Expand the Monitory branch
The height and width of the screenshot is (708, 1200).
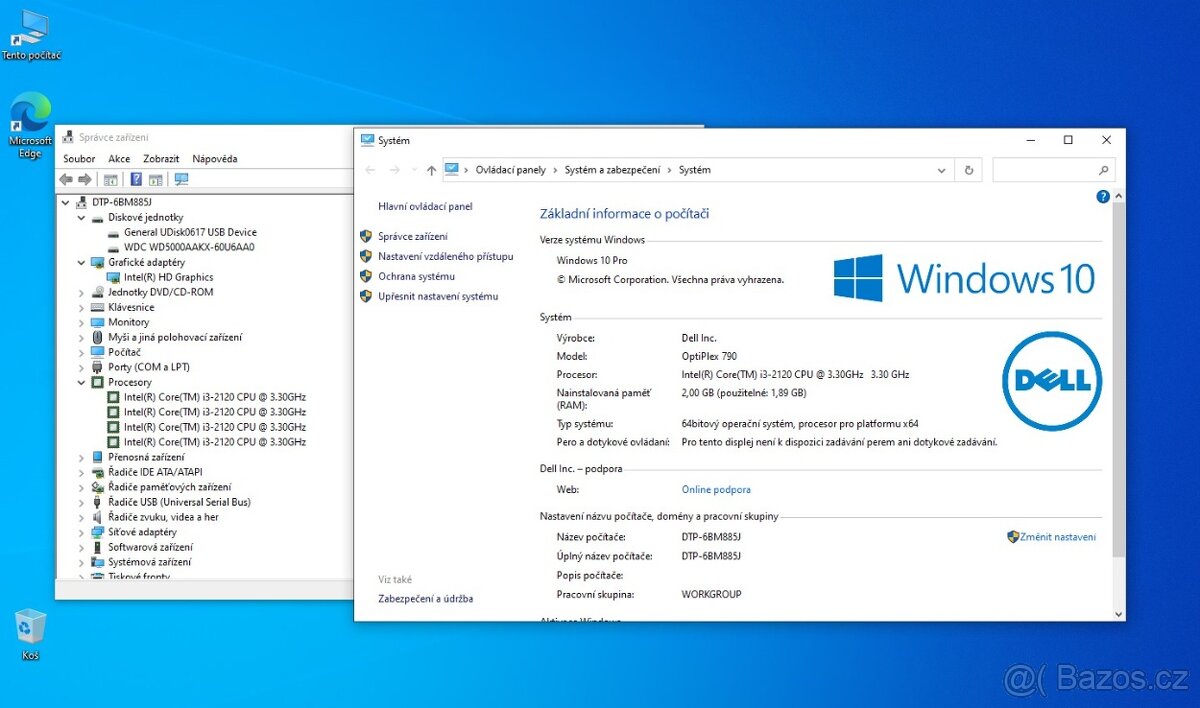pos(82,322)
